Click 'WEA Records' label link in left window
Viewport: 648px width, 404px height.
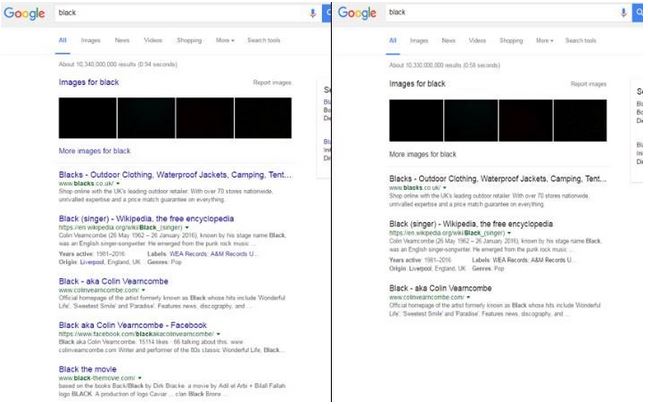point(188,254)
